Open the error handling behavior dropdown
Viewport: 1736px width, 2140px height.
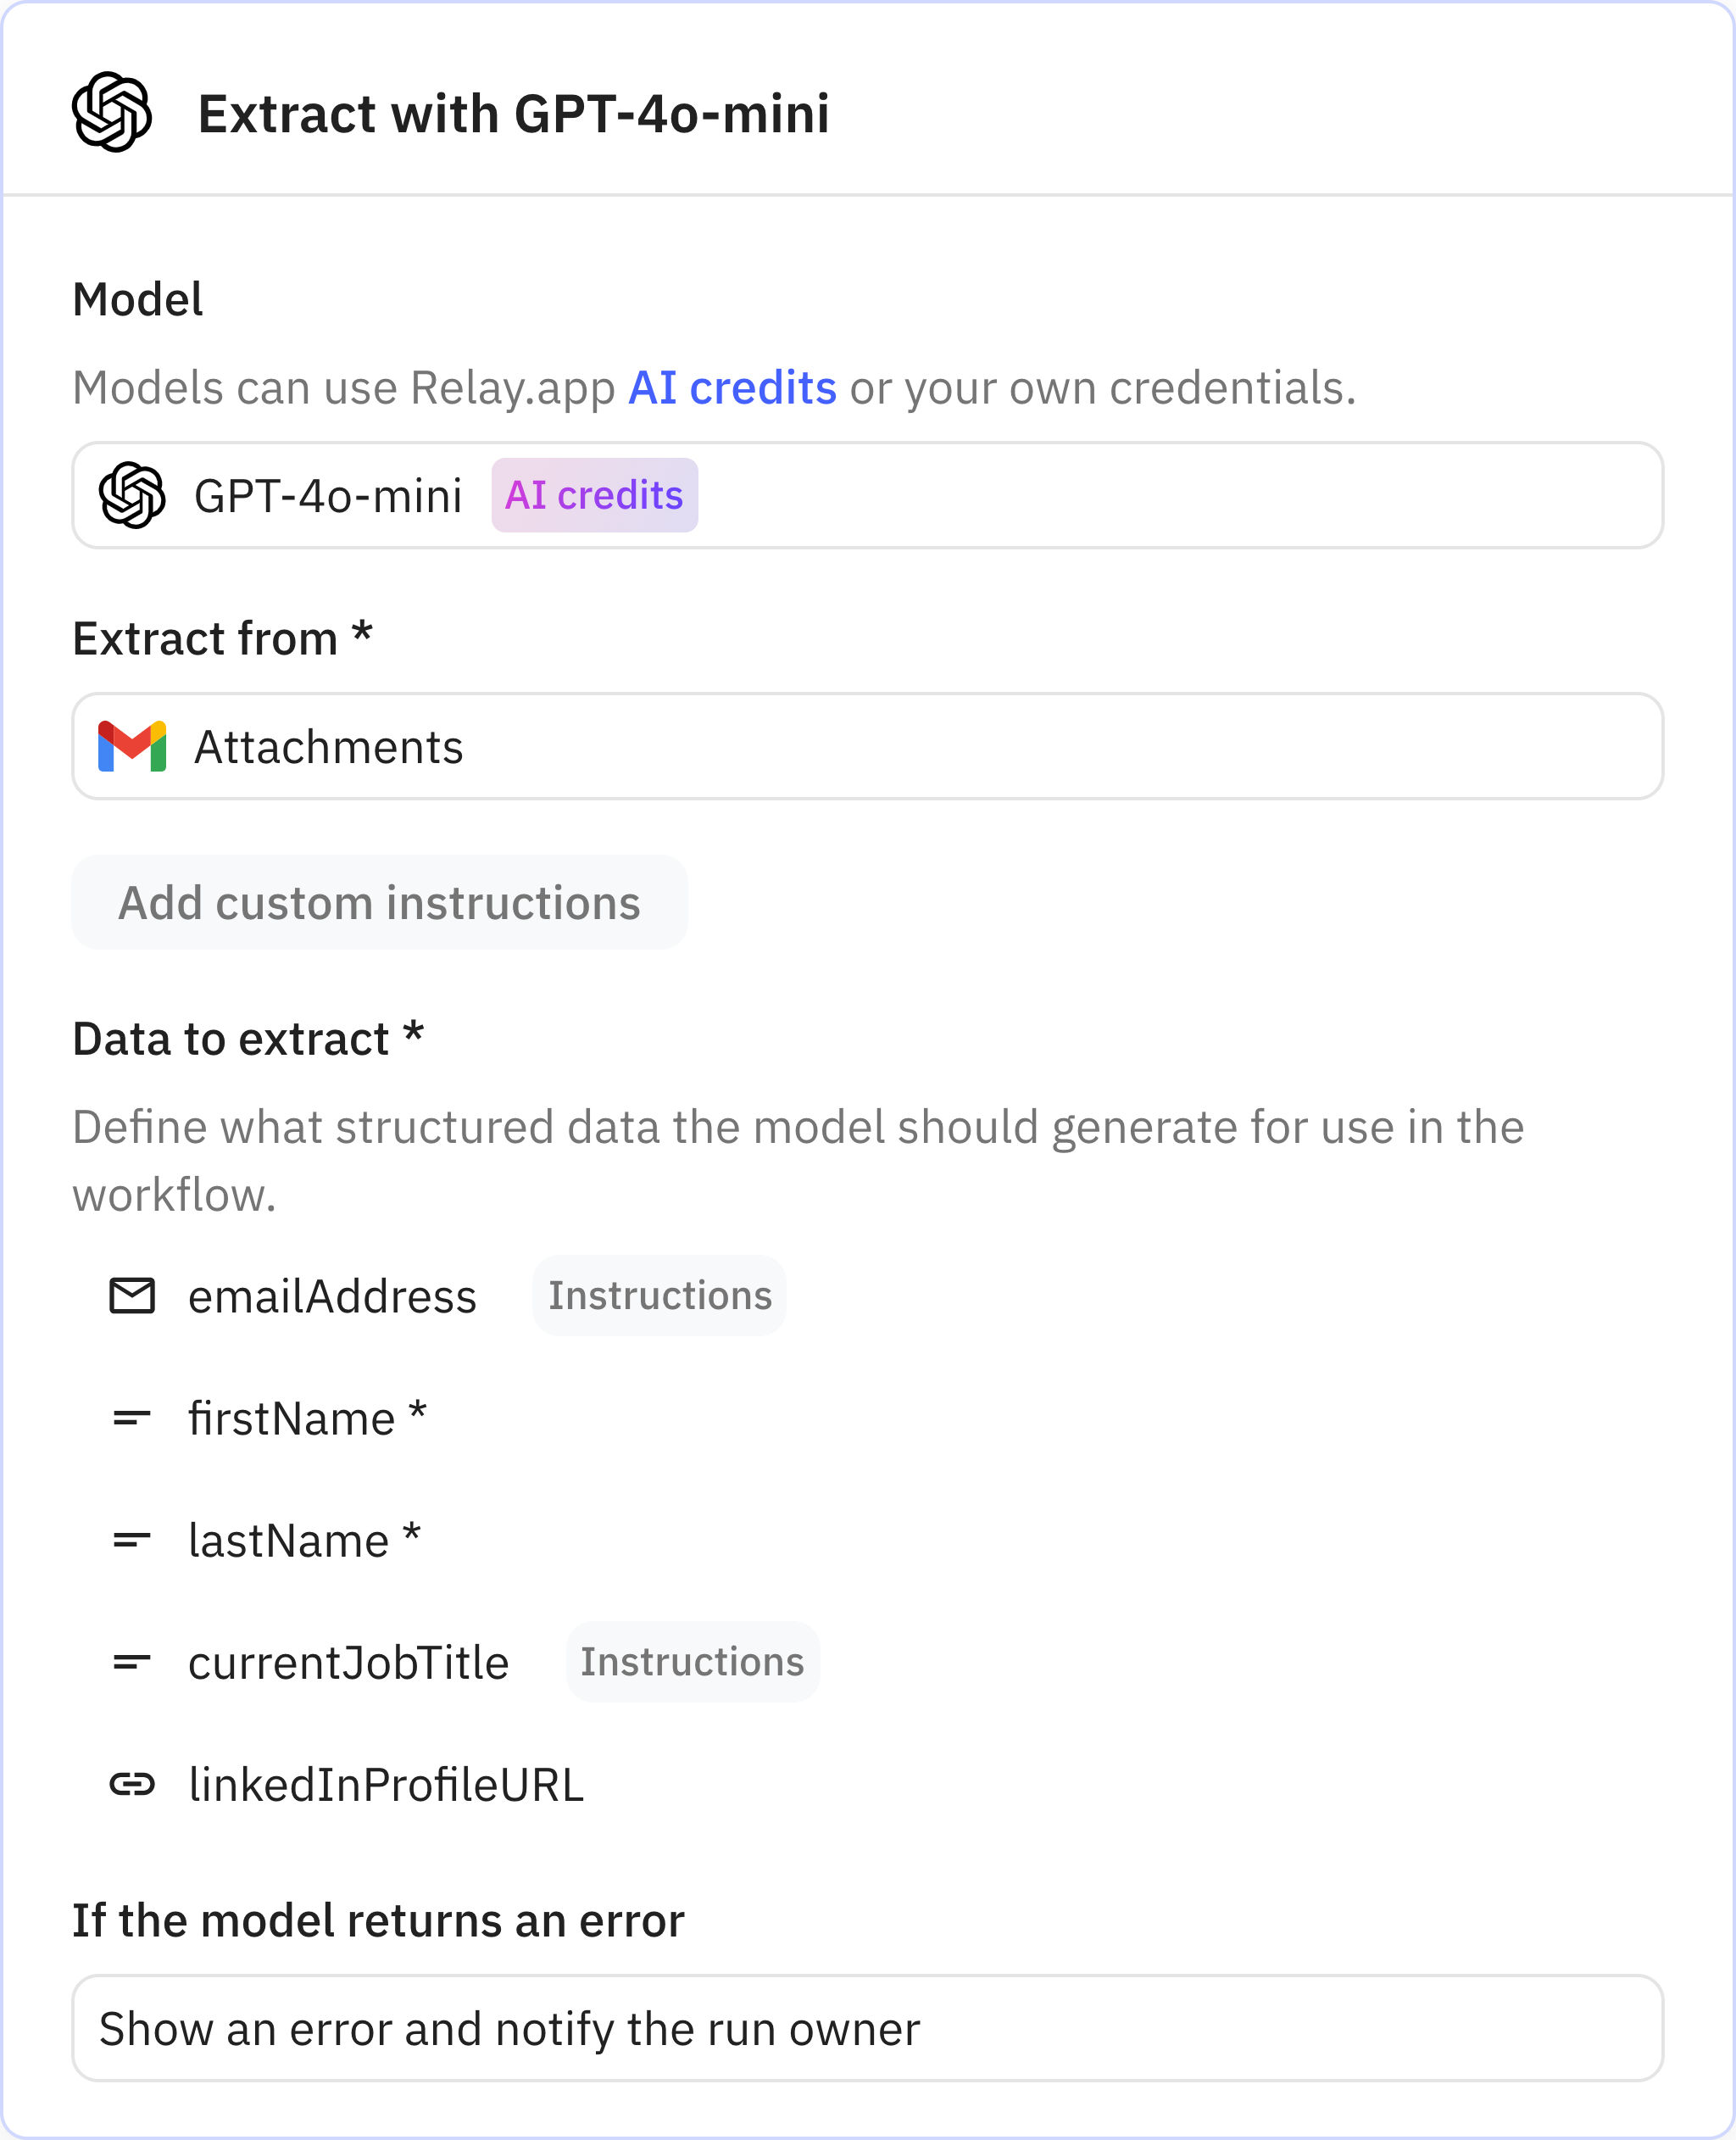pos(868,2029)
